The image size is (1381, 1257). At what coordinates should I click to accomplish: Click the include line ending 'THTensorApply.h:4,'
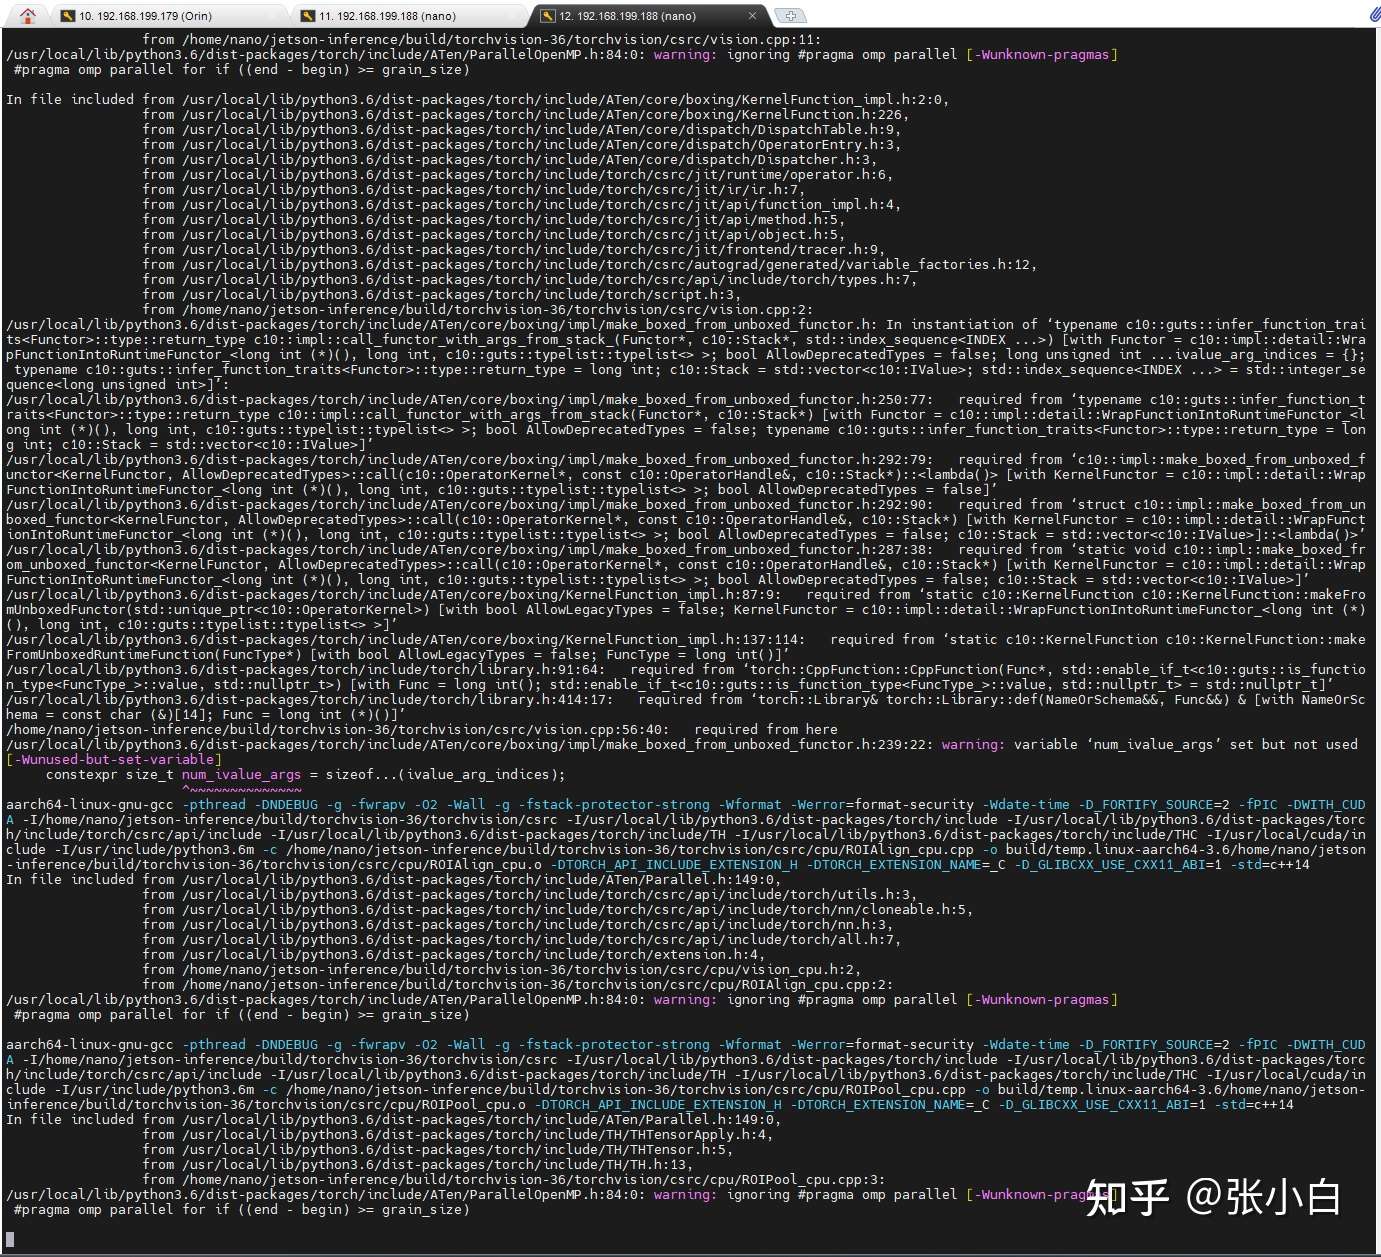click(x=457, y=1135)
